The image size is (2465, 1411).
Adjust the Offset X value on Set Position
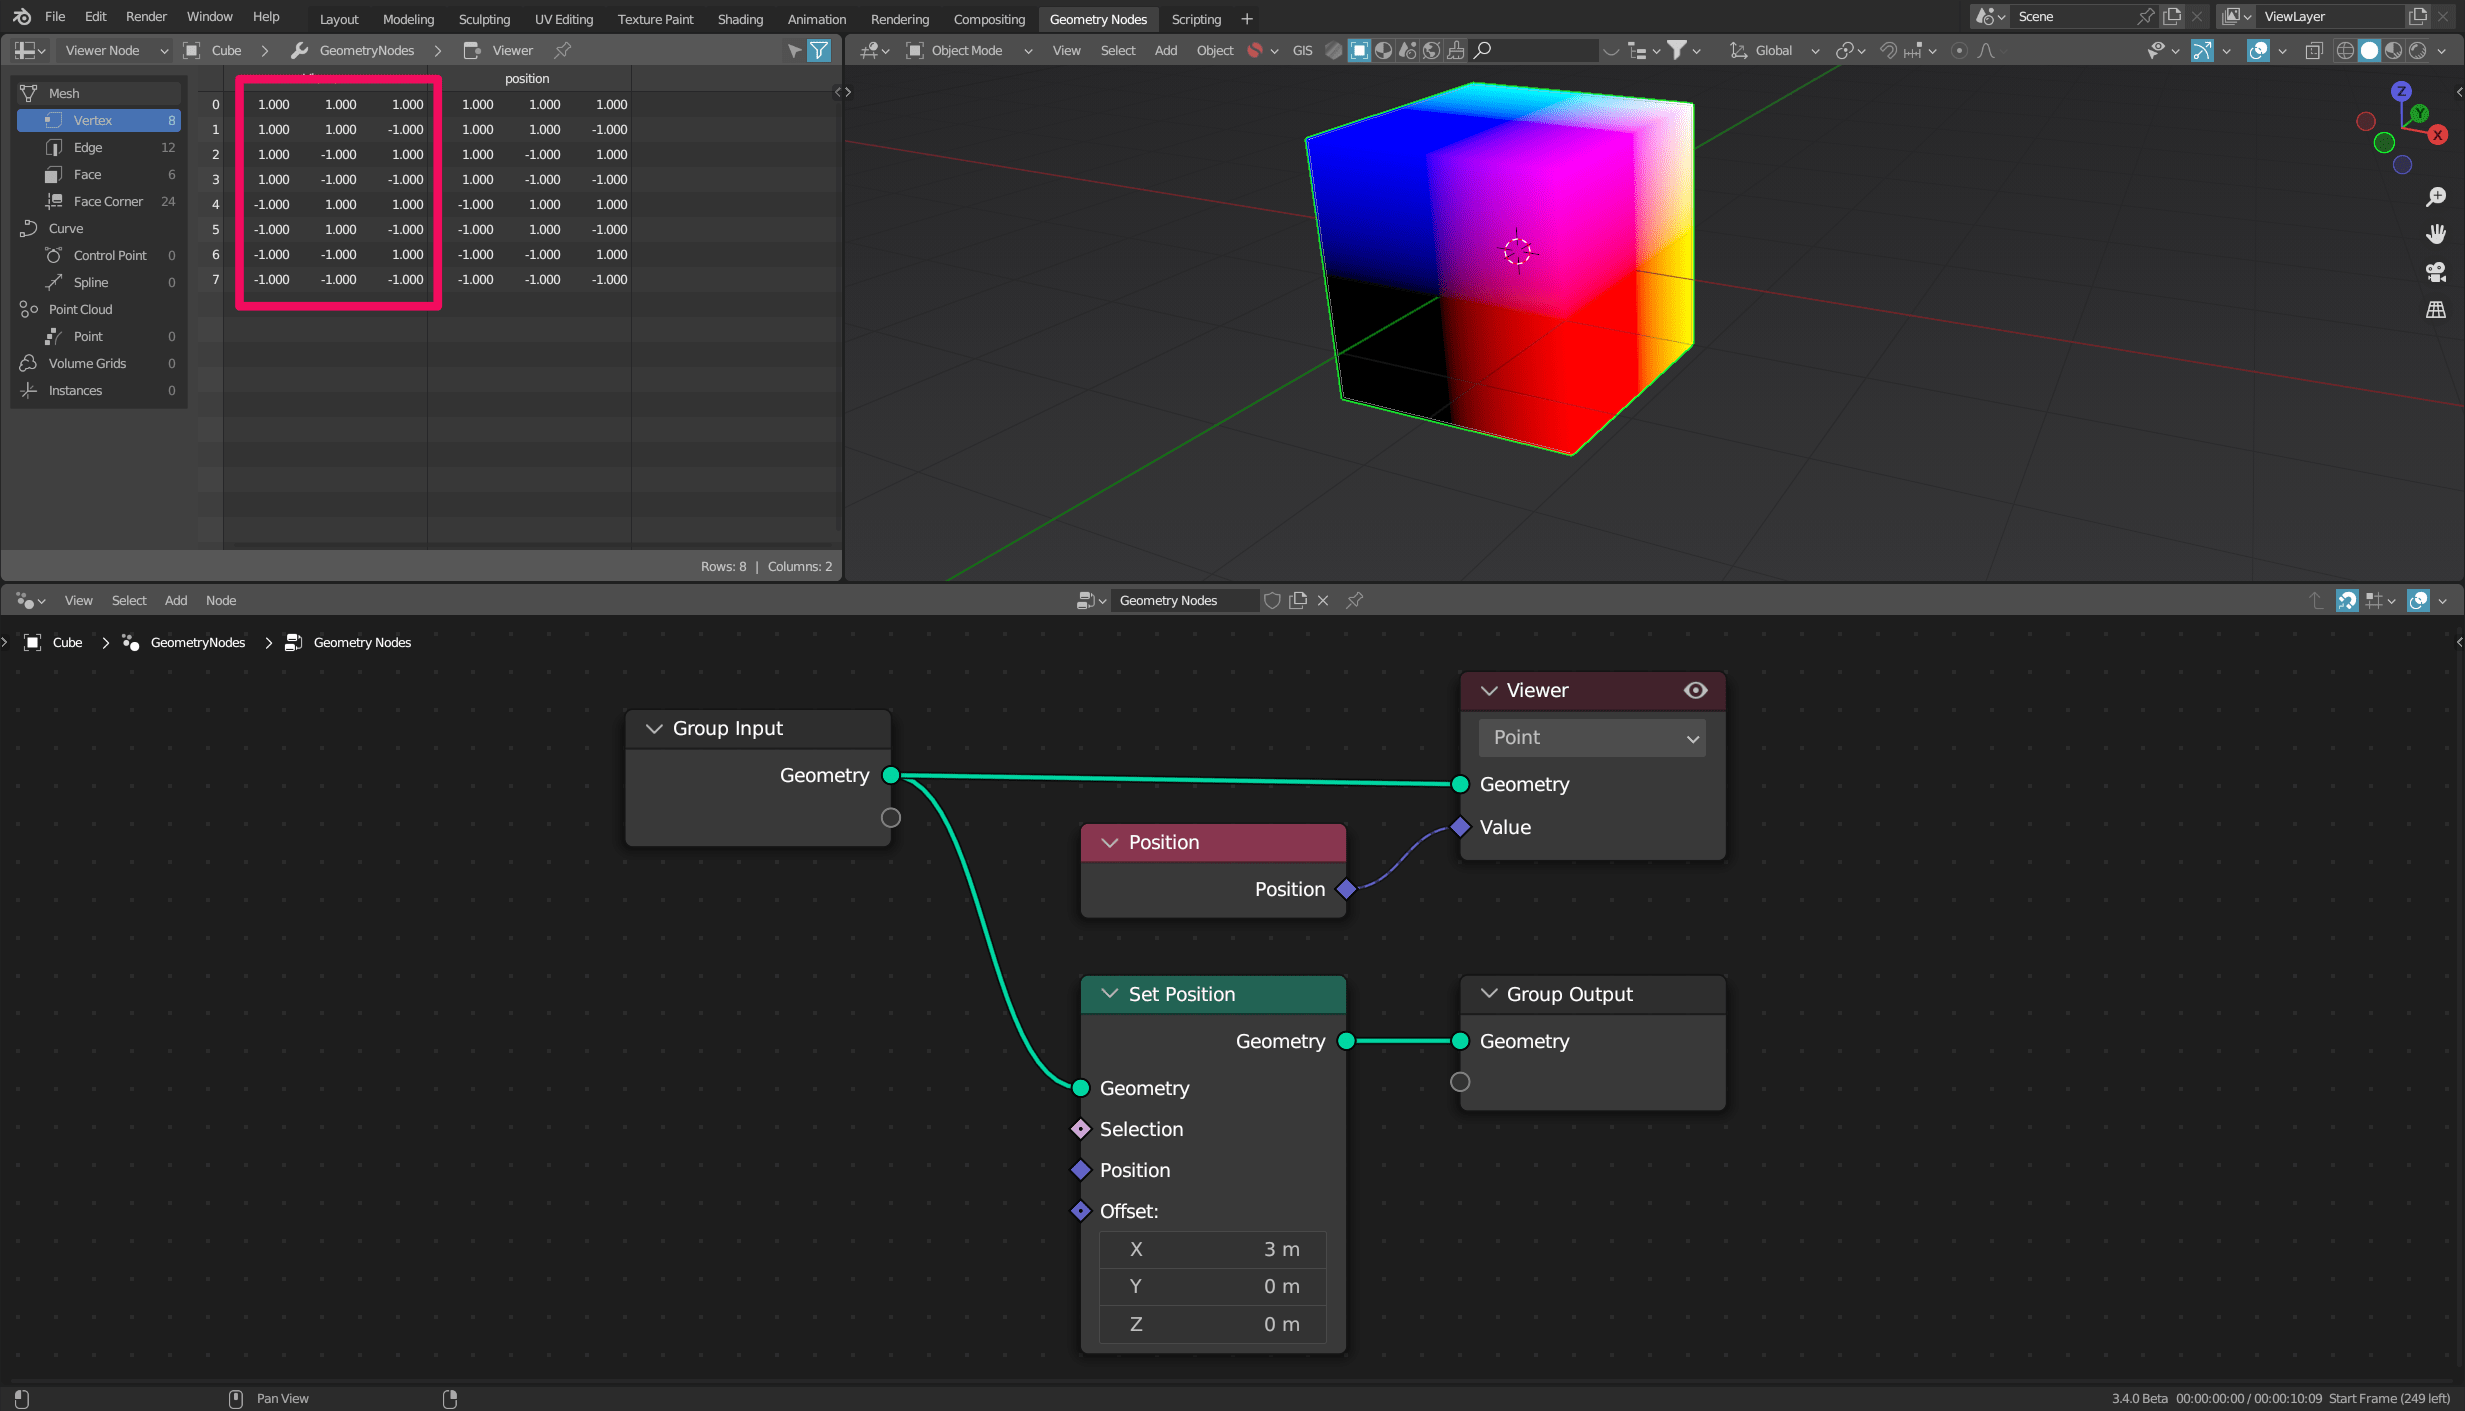point(1211,1249)
